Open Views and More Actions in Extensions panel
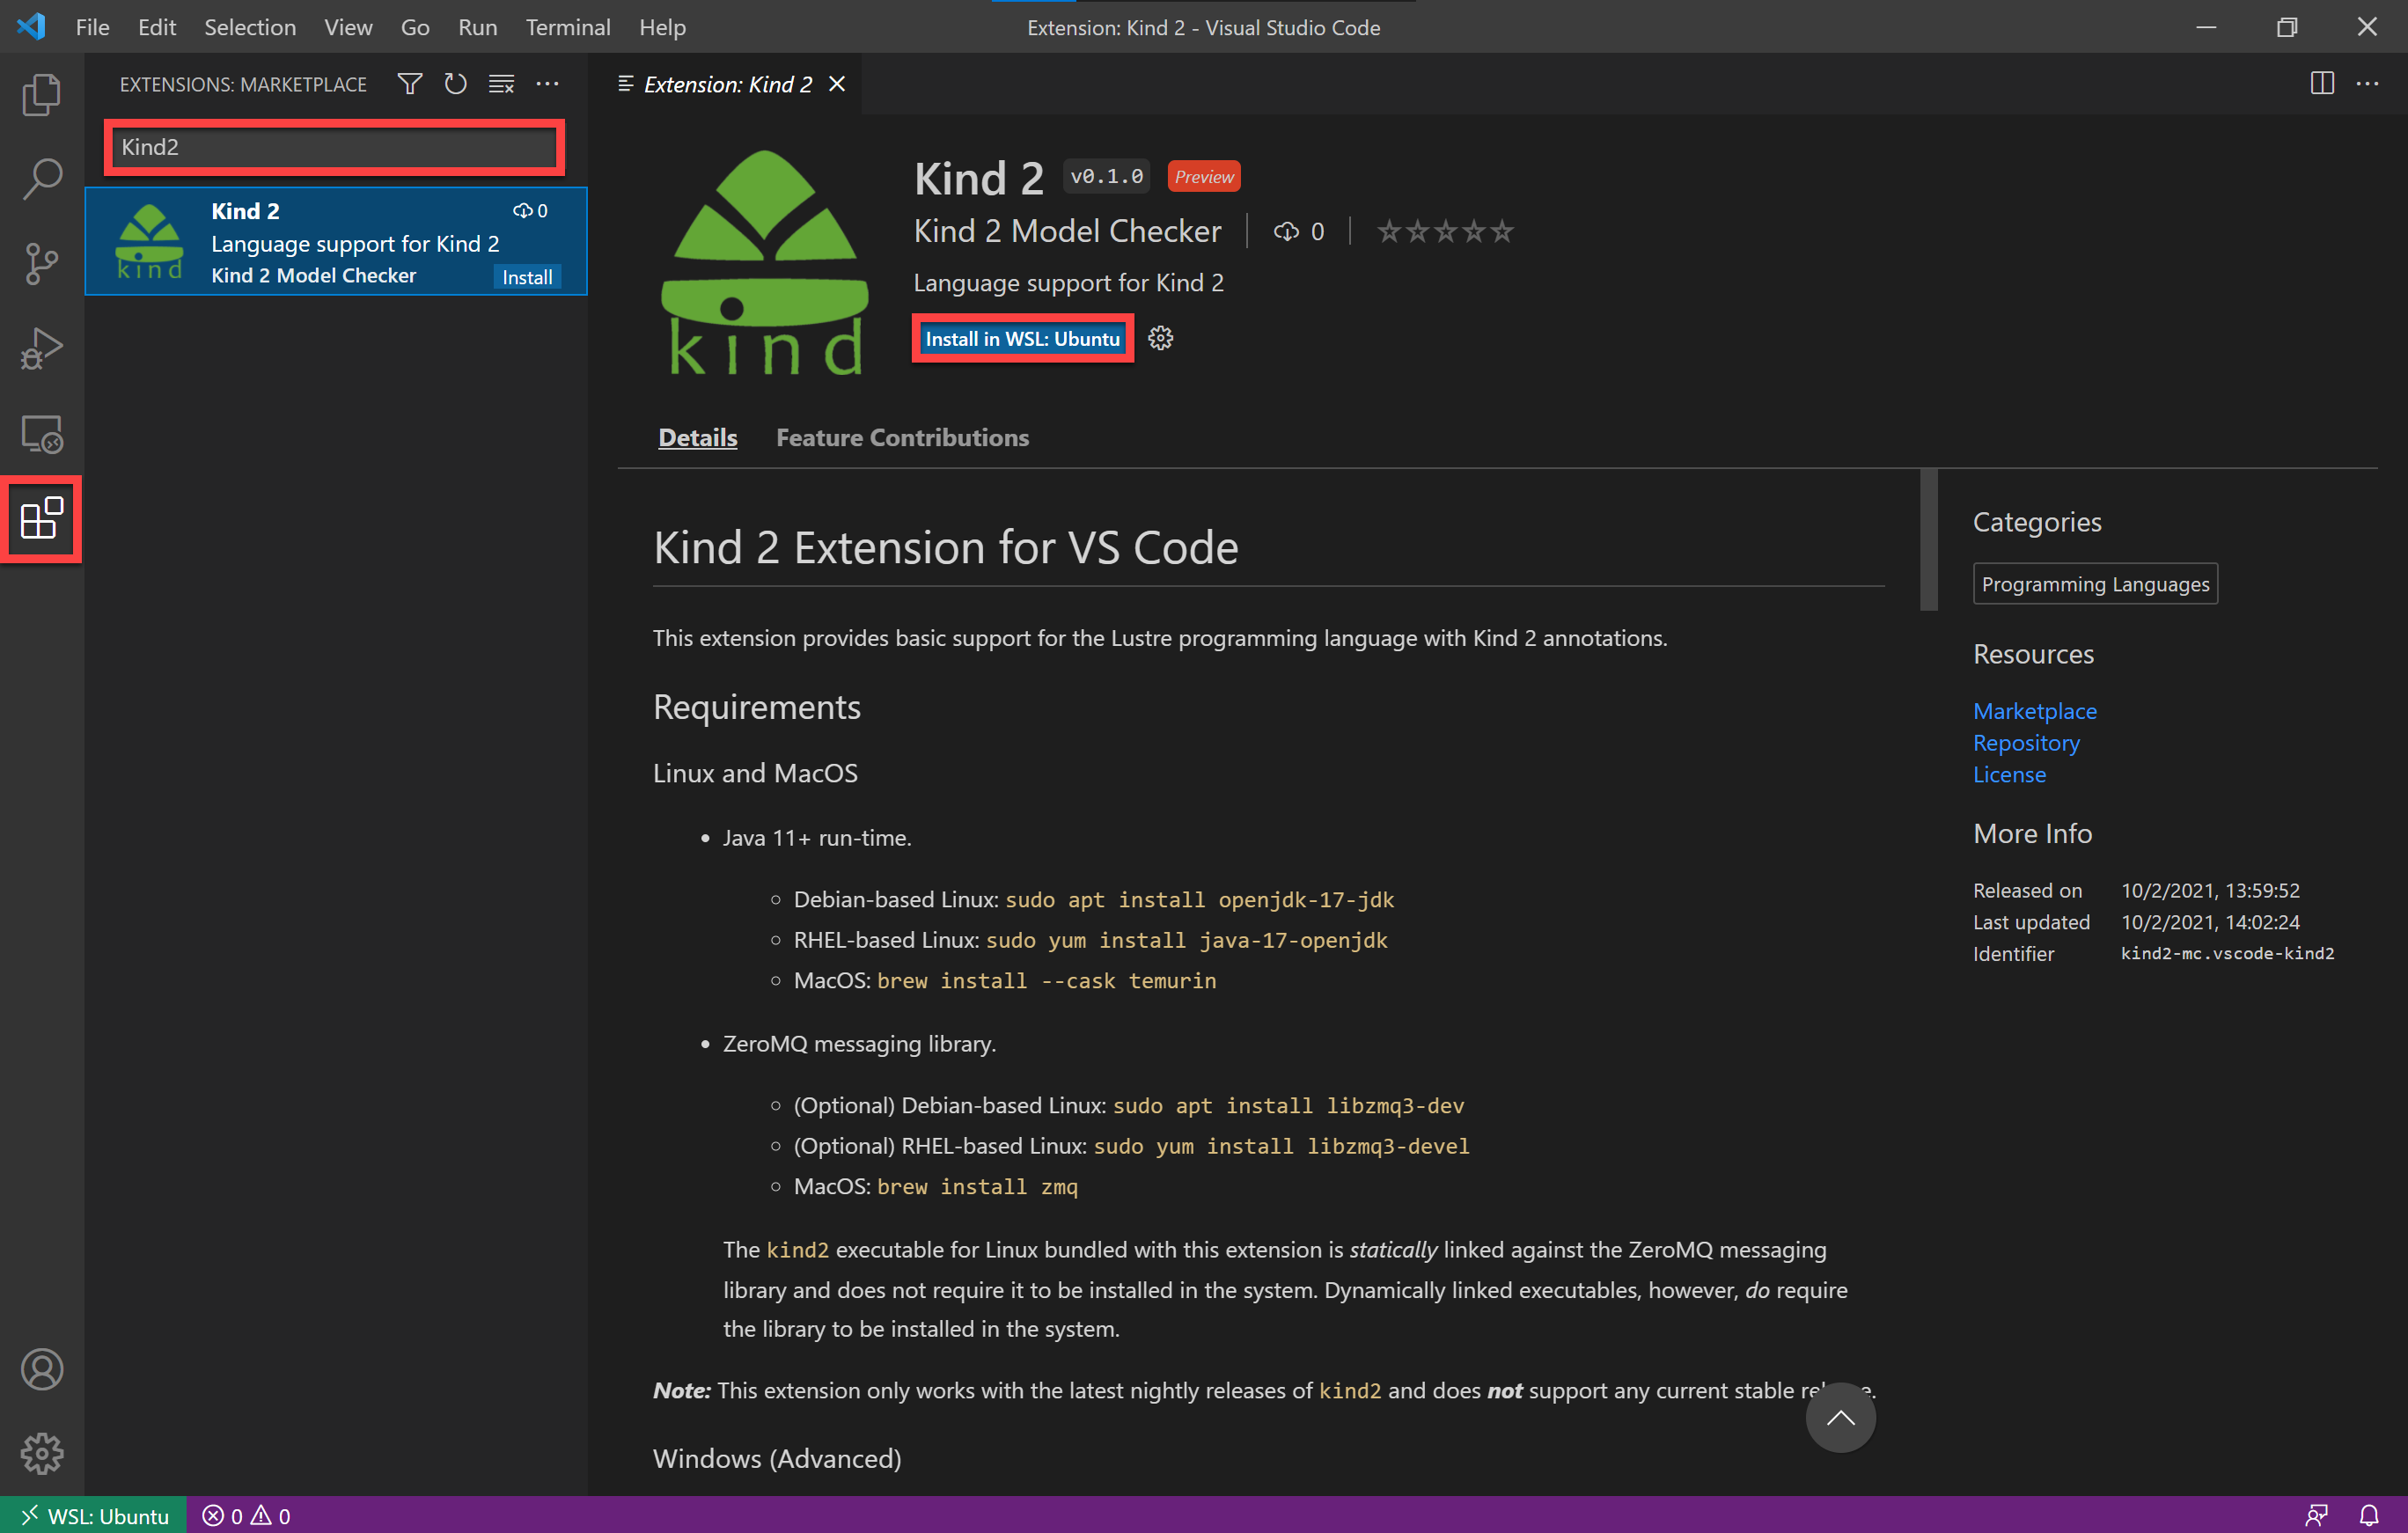The width and height of the screenshot is (2408, 1533). [547, 84]
